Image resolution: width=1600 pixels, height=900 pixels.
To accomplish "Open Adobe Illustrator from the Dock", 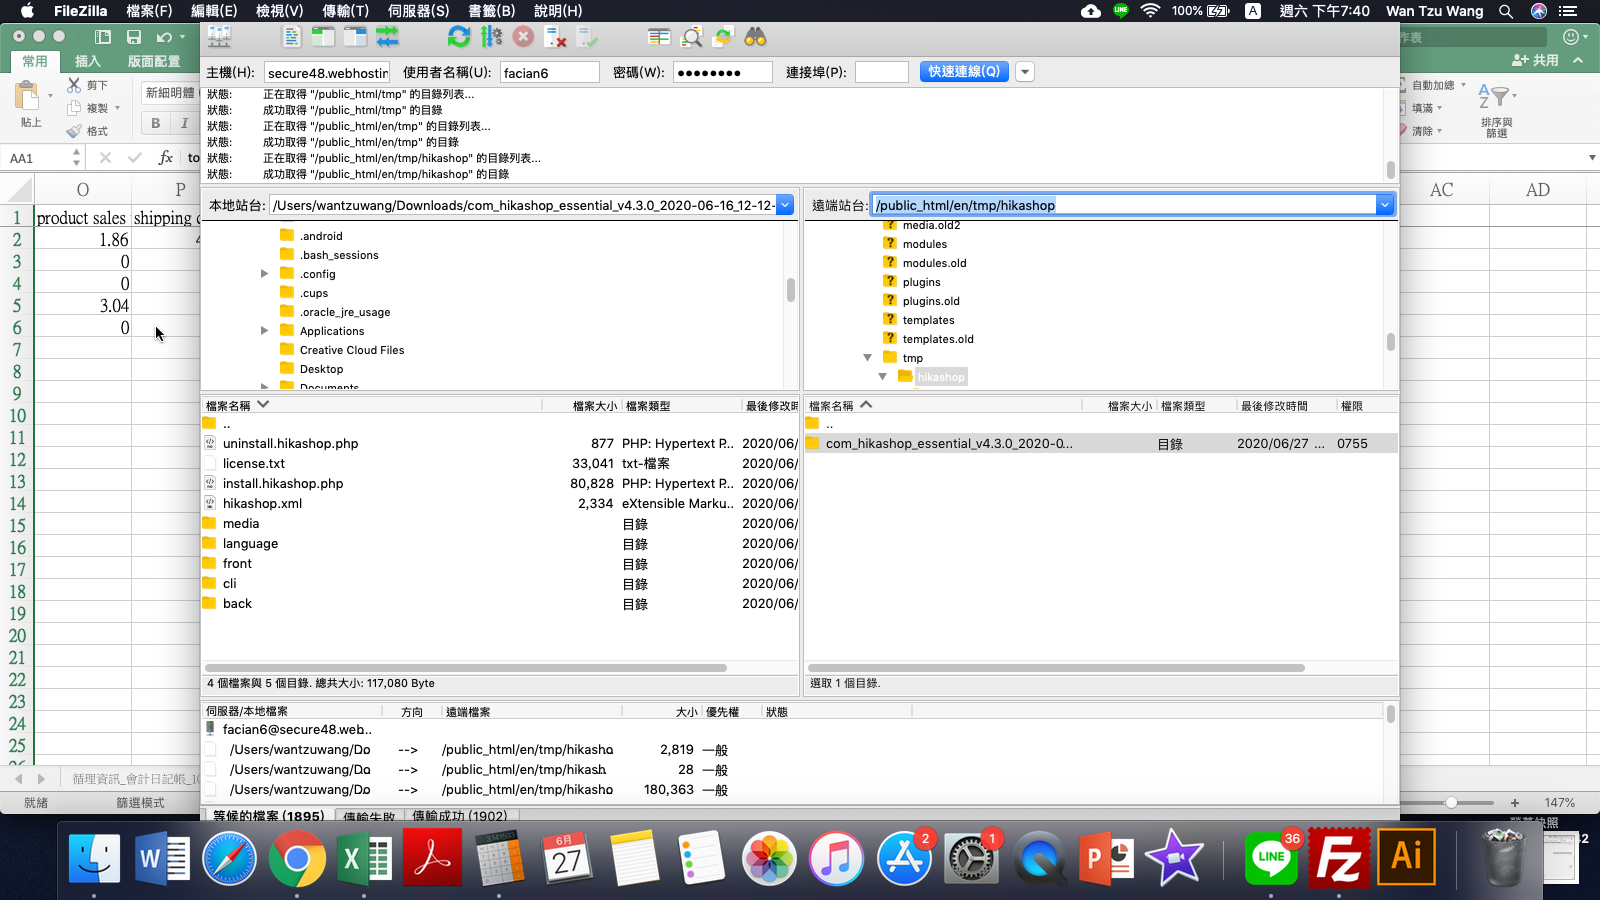I will pos(1407,857).
